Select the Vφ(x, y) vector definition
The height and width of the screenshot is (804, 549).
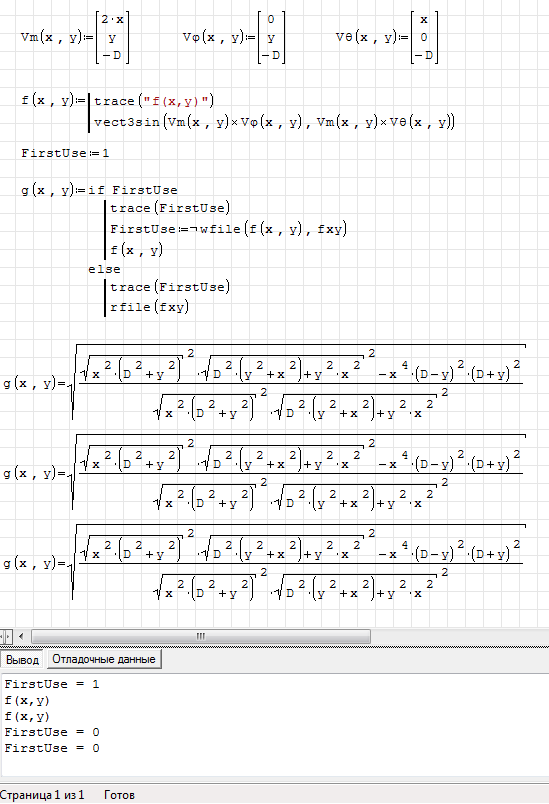coord(234,37)
